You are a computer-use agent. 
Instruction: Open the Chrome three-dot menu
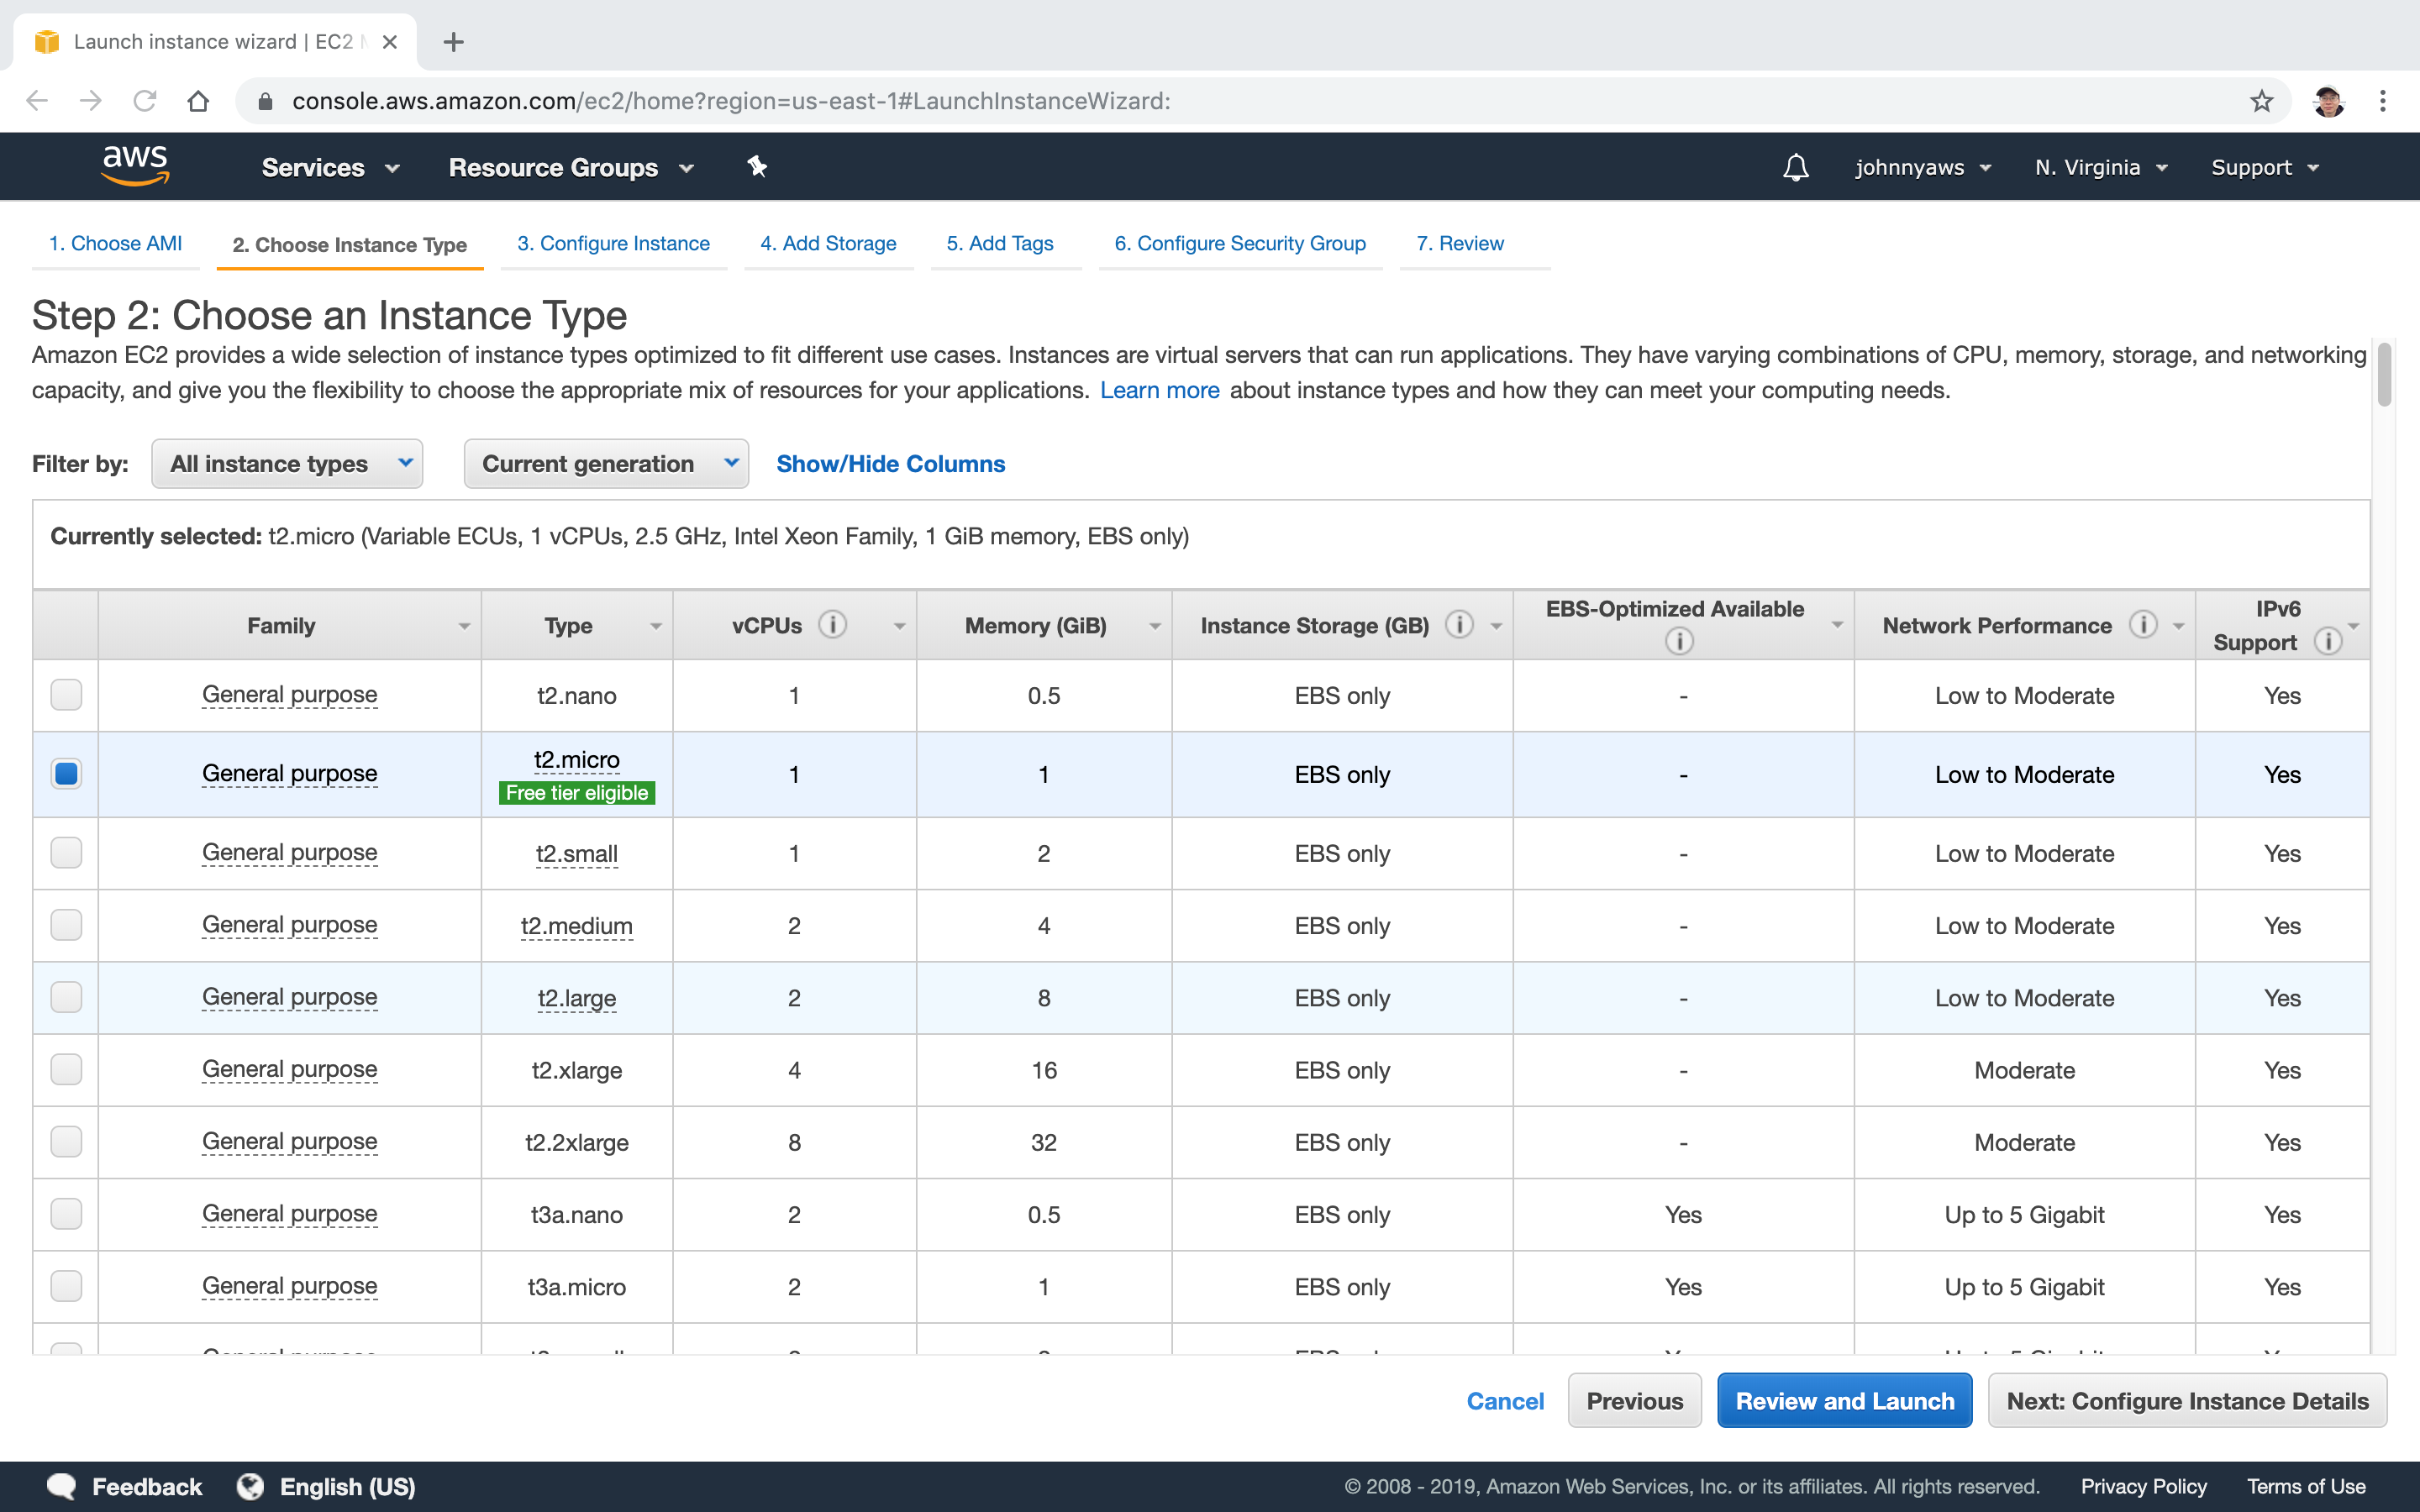pyautogui.click(x=2383, y=101)
